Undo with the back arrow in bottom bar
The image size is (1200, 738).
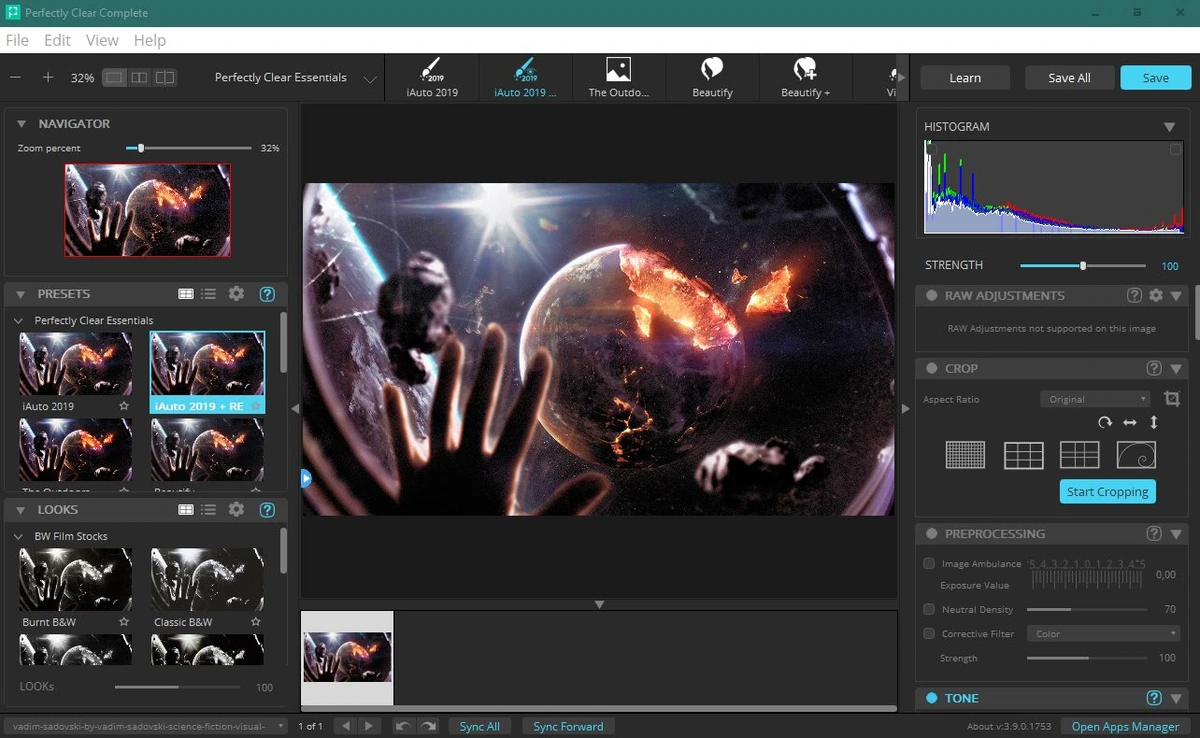point(403,726)
